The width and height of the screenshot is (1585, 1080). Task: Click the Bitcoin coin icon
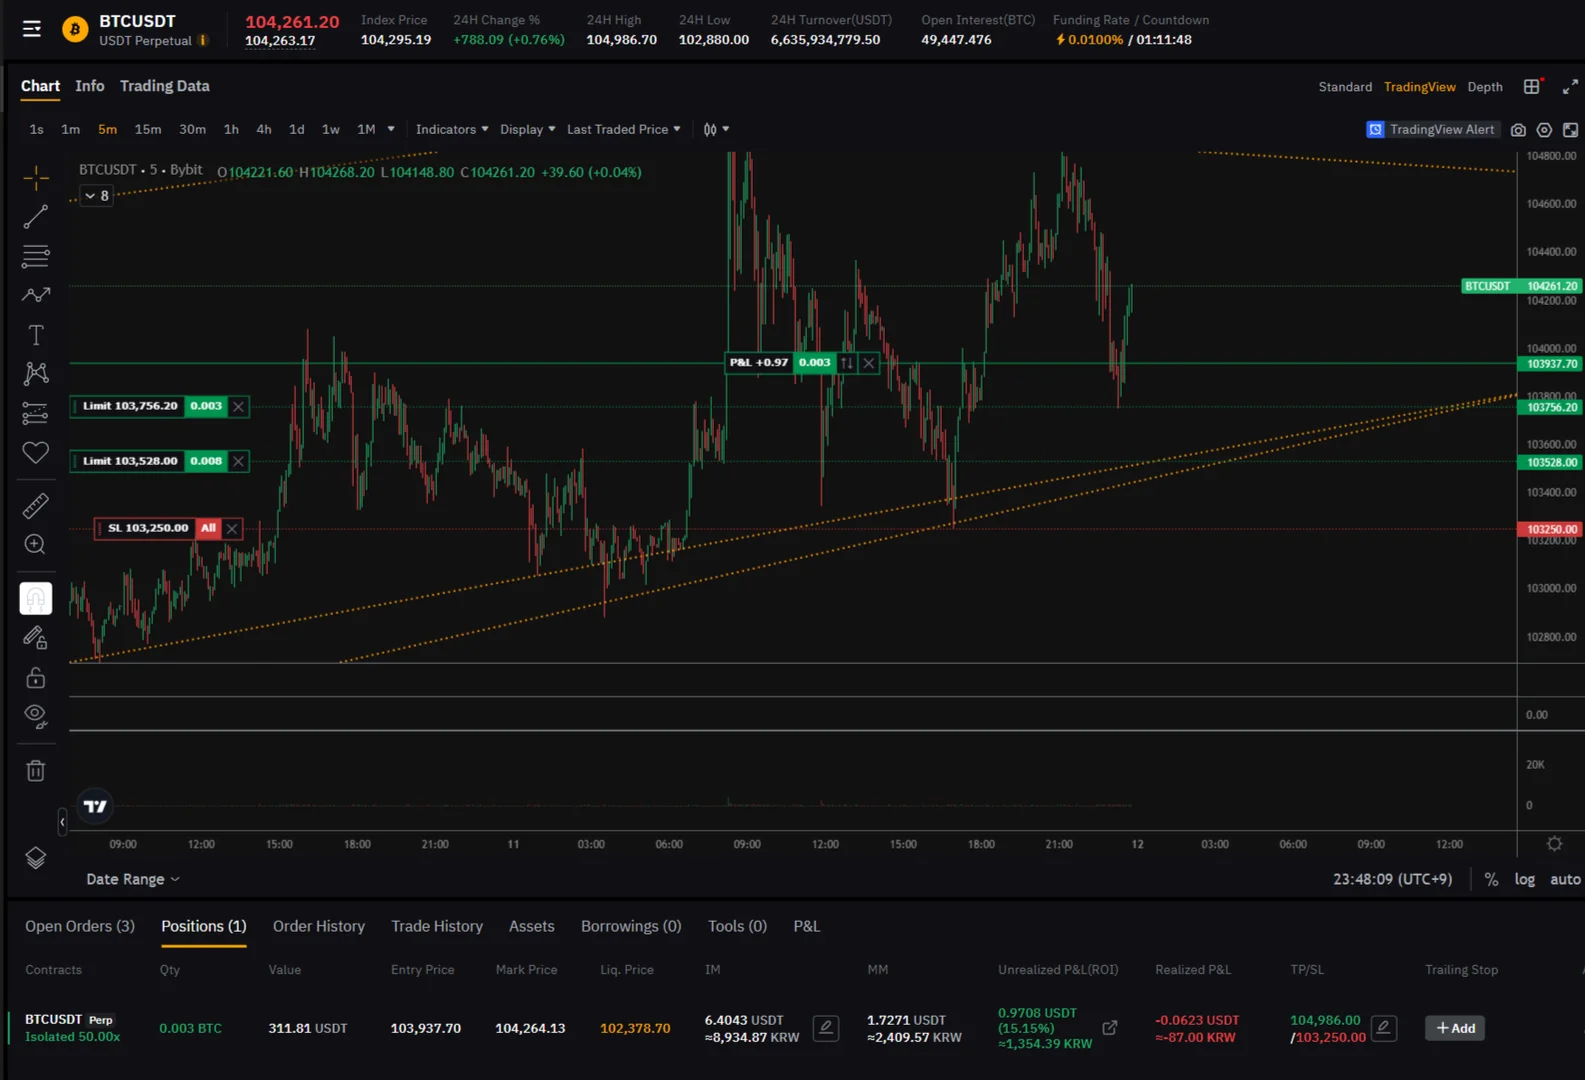pos(75,30)
